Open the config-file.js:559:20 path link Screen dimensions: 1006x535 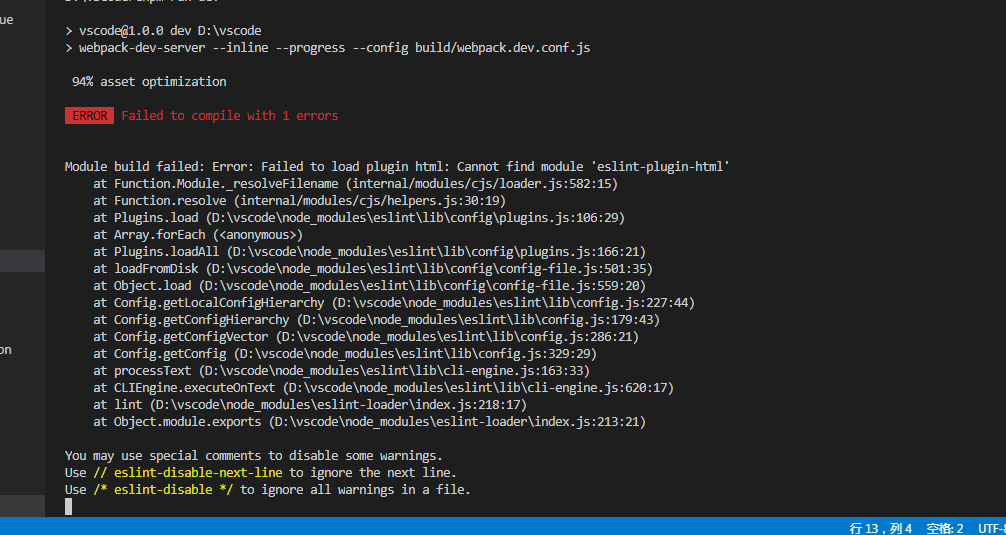(422, 285)
